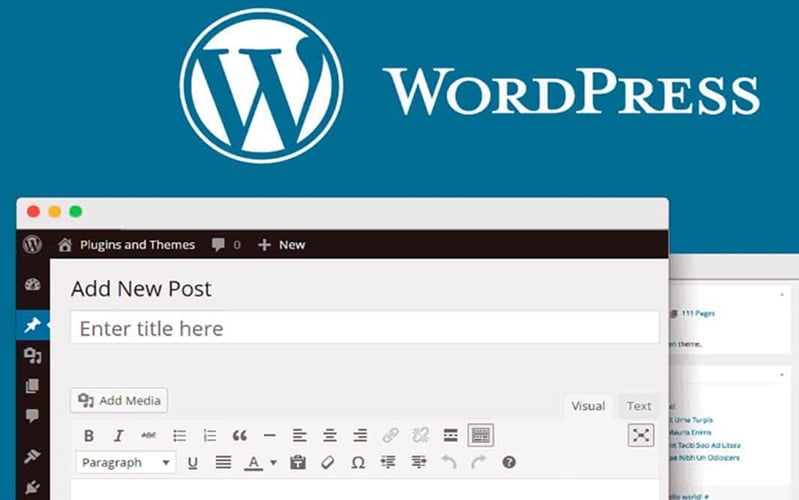Collapse the panel containing '111 Pages'
799x500 pixels.
tap(782, 295)
